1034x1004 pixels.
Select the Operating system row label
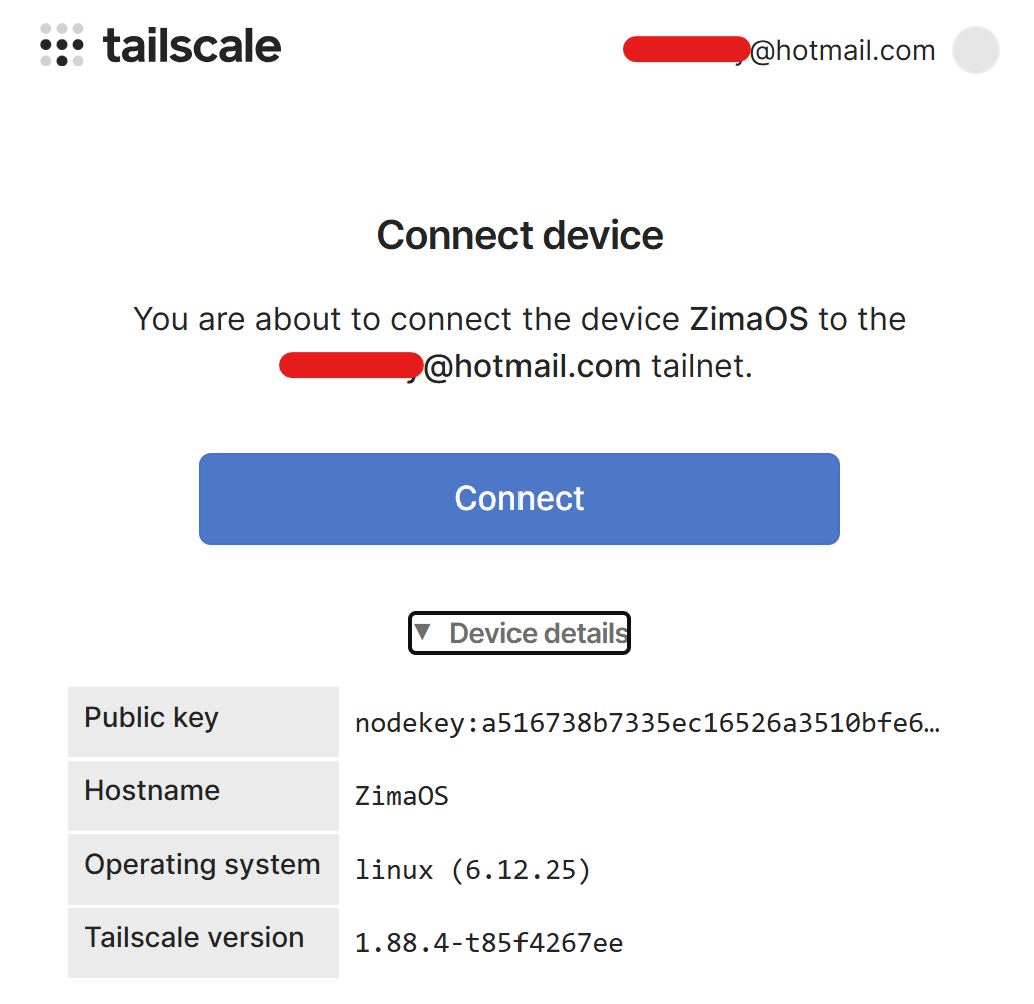202,865
